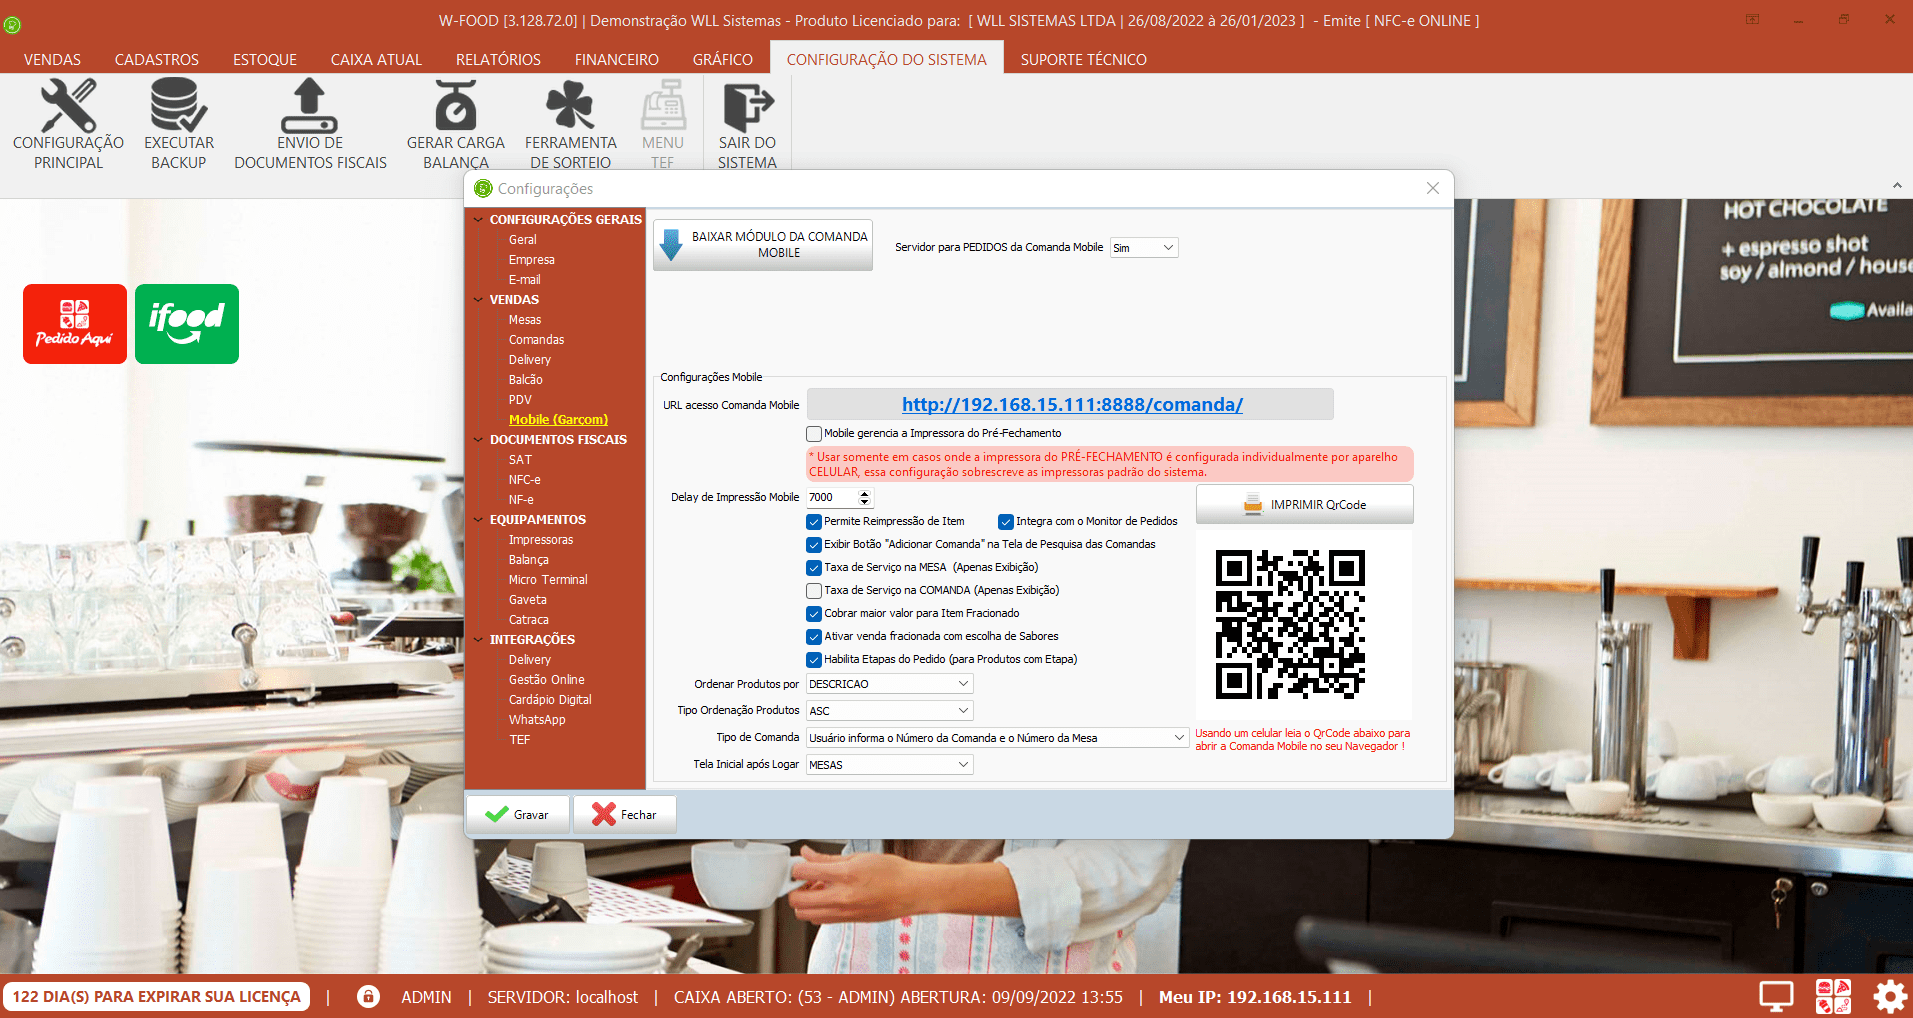Open the Pedido Aqui red tile
1913x1018 pixels.
75,324
